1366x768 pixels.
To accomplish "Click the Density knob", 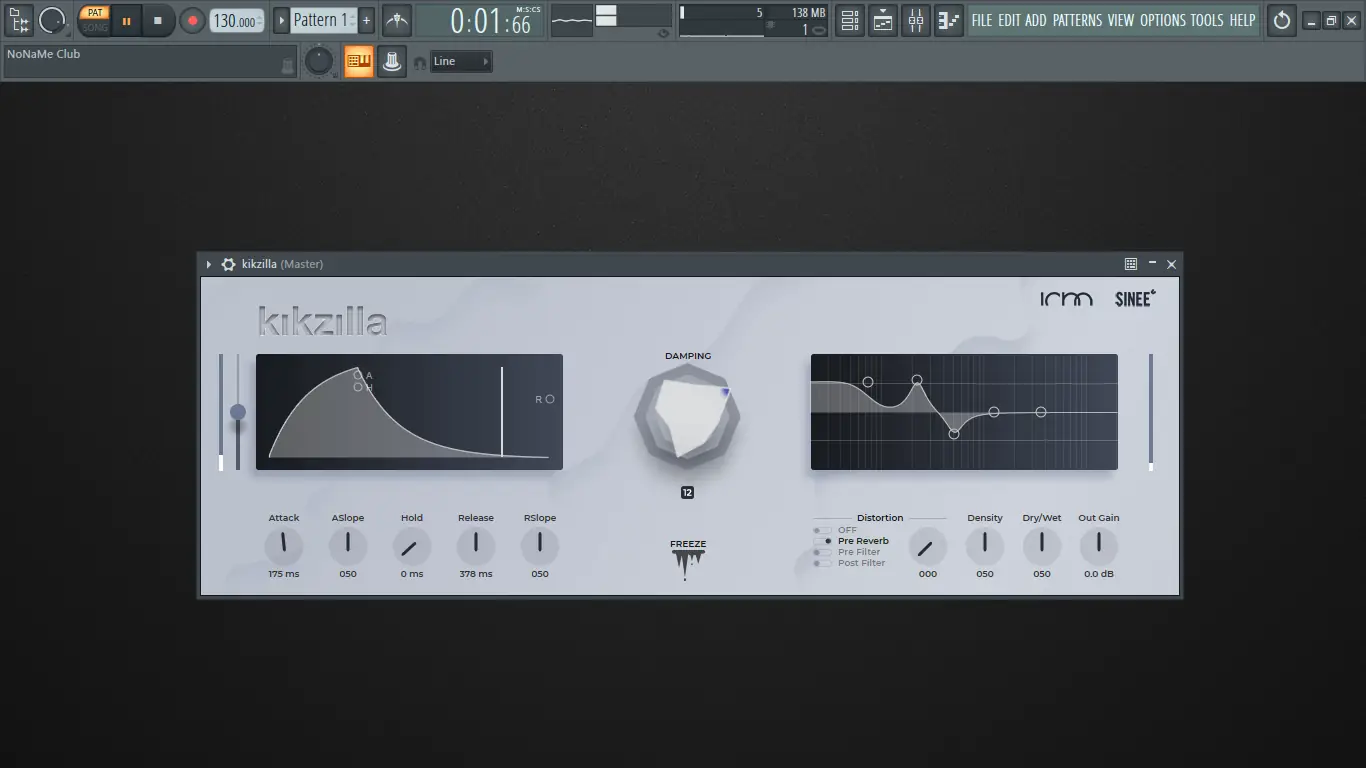I will pos(985,546).
